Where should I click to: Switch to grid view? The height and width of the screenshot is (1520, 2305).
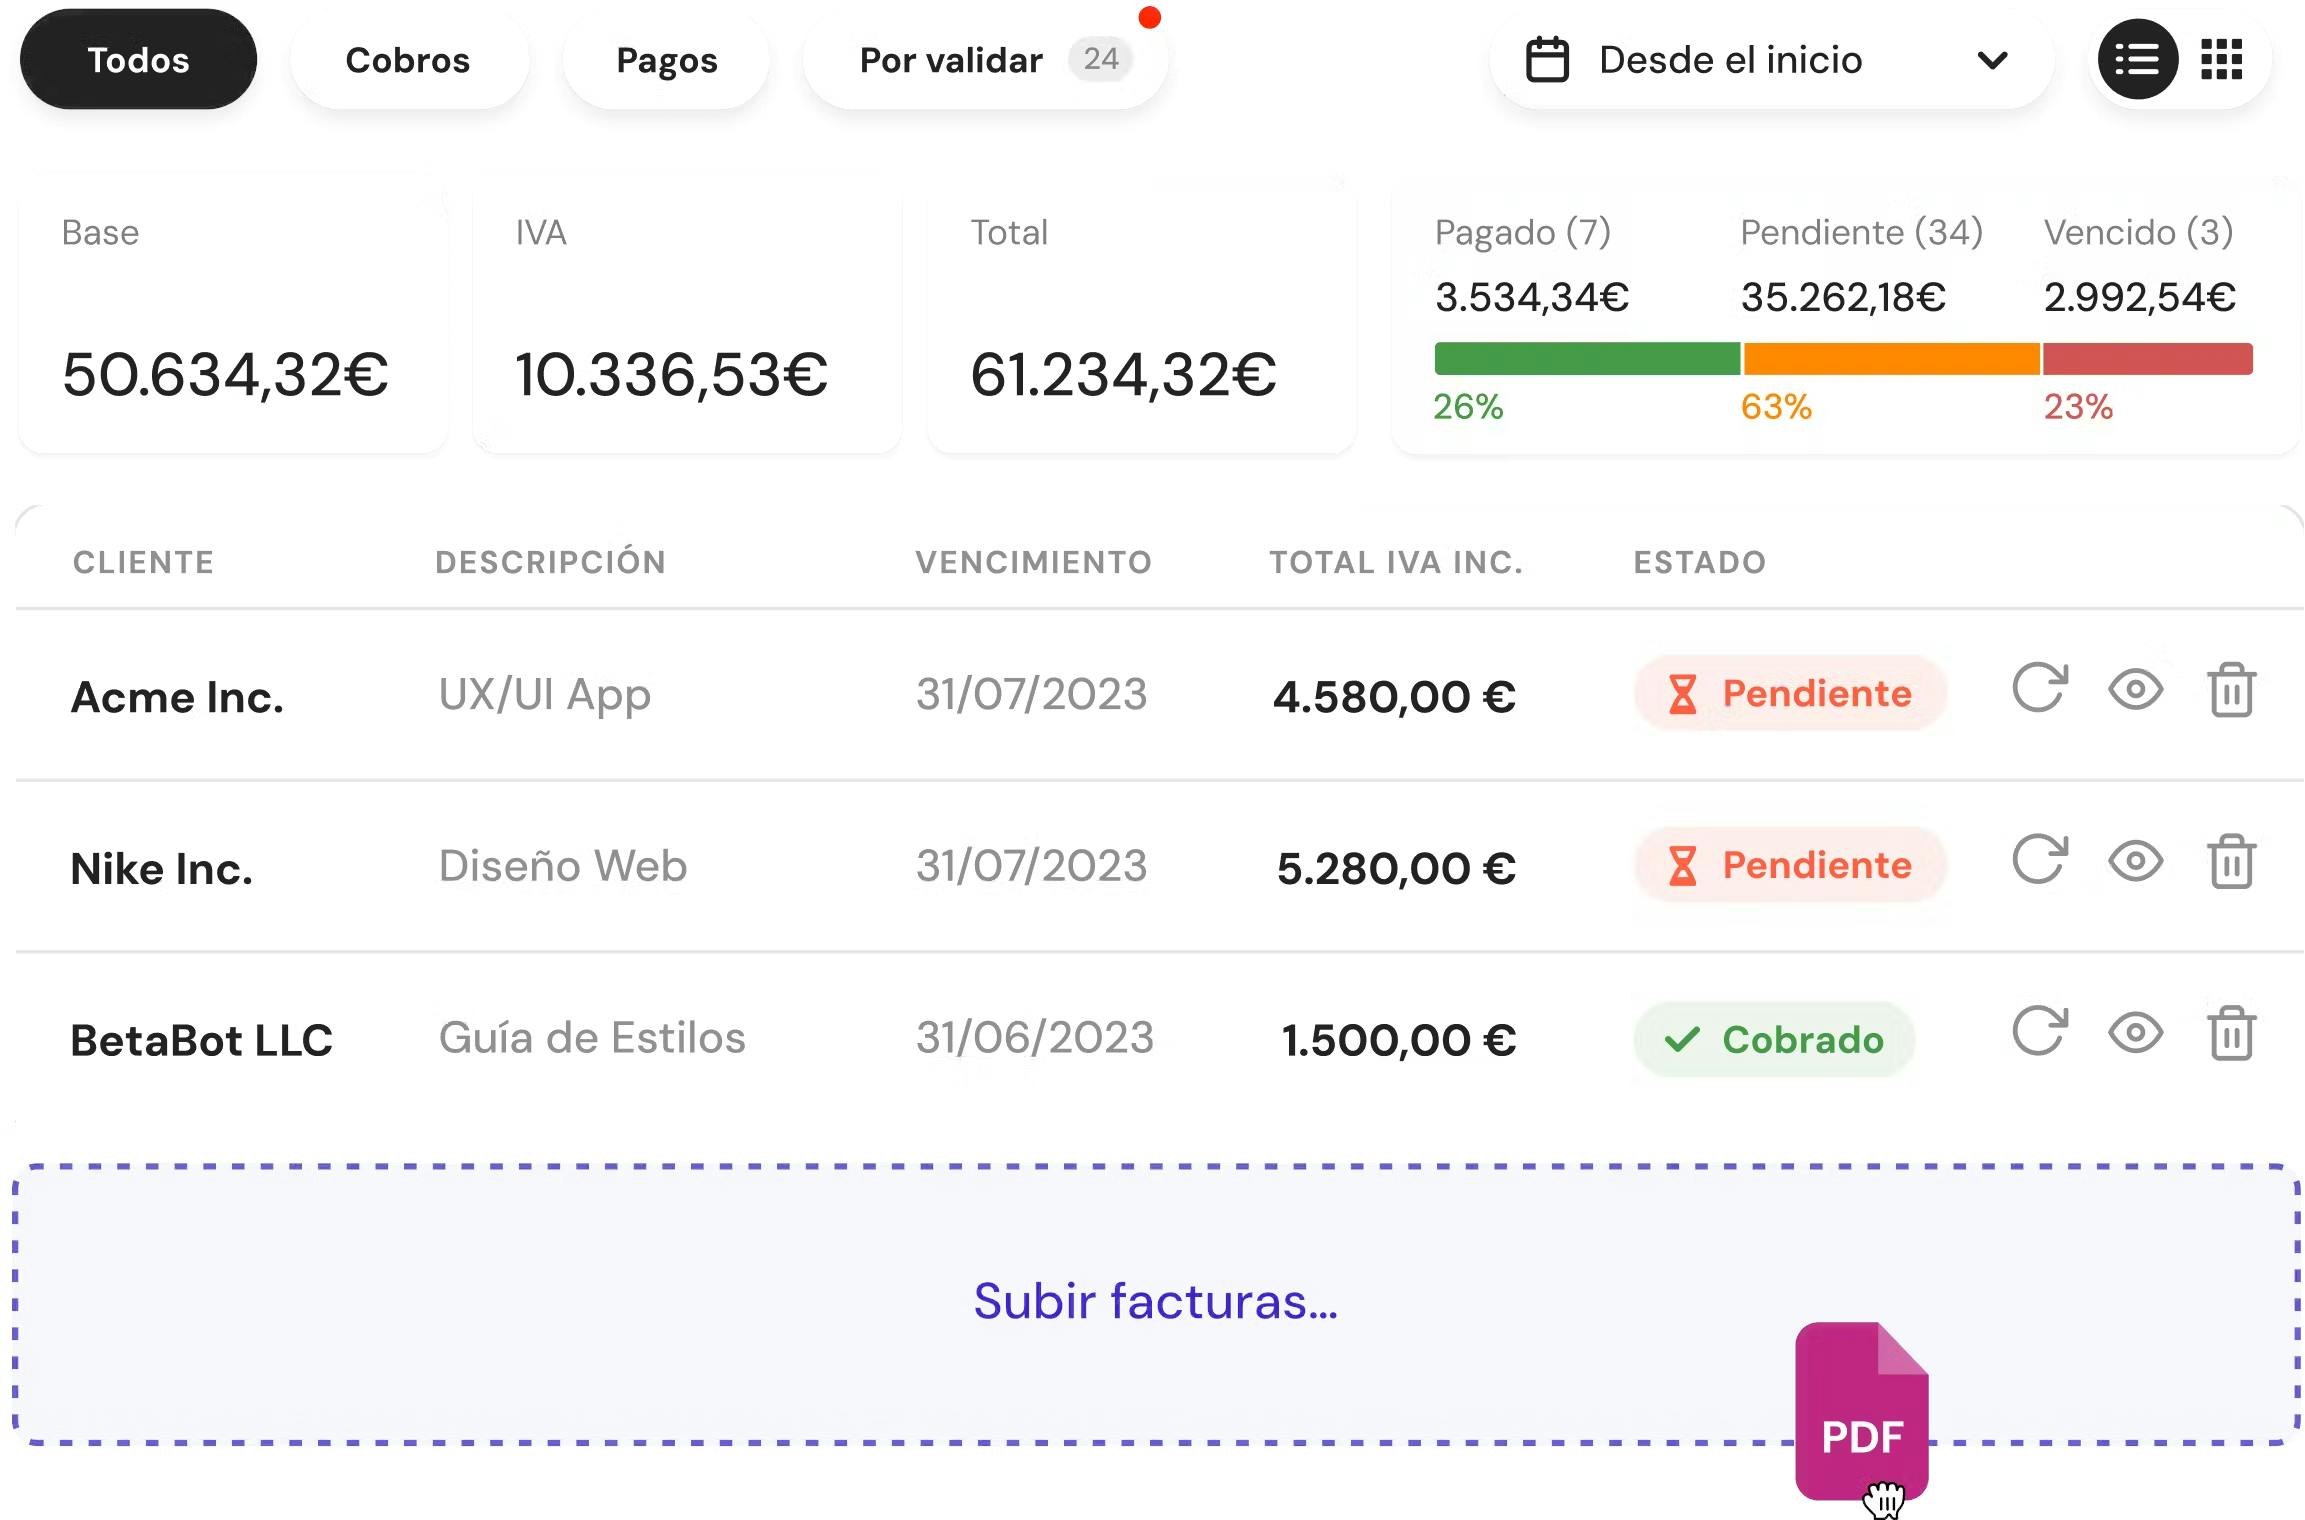click(2221, 60)
